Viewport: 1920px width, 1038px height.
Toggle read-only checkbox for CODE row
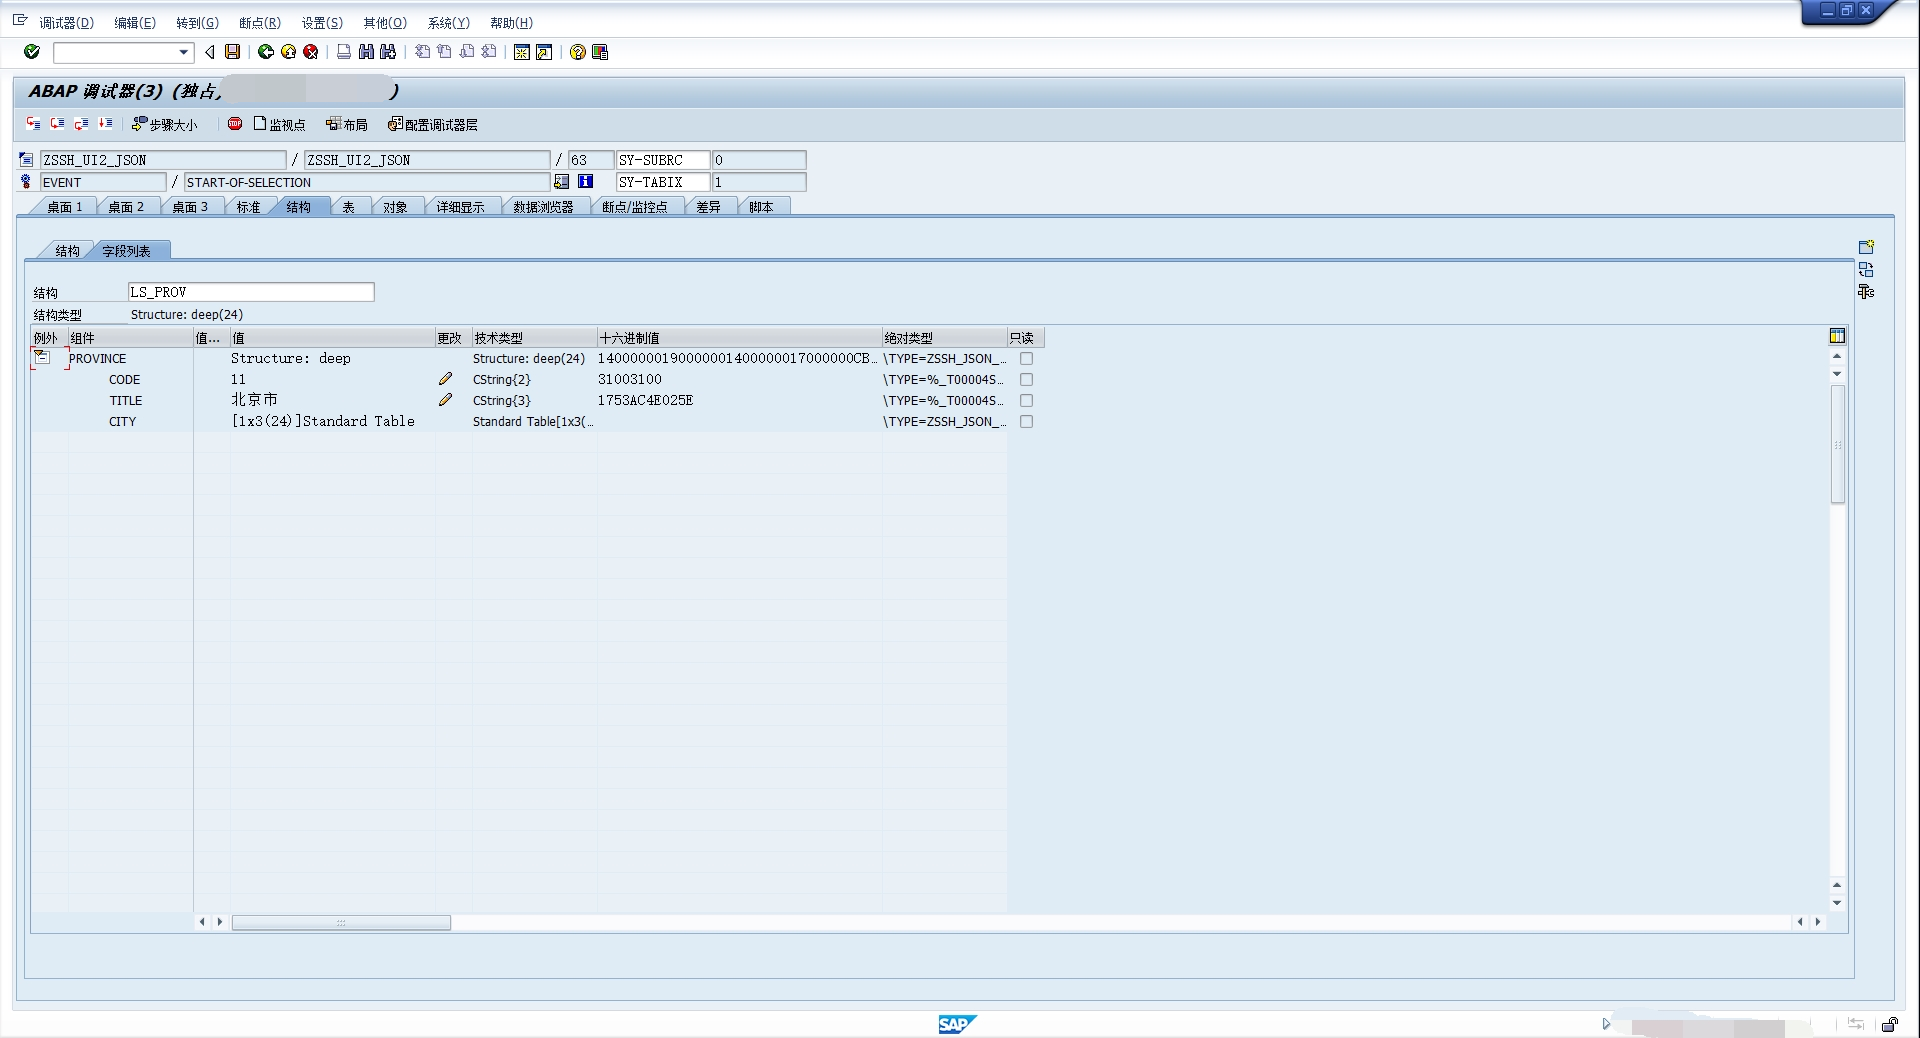click(1026, 379)
